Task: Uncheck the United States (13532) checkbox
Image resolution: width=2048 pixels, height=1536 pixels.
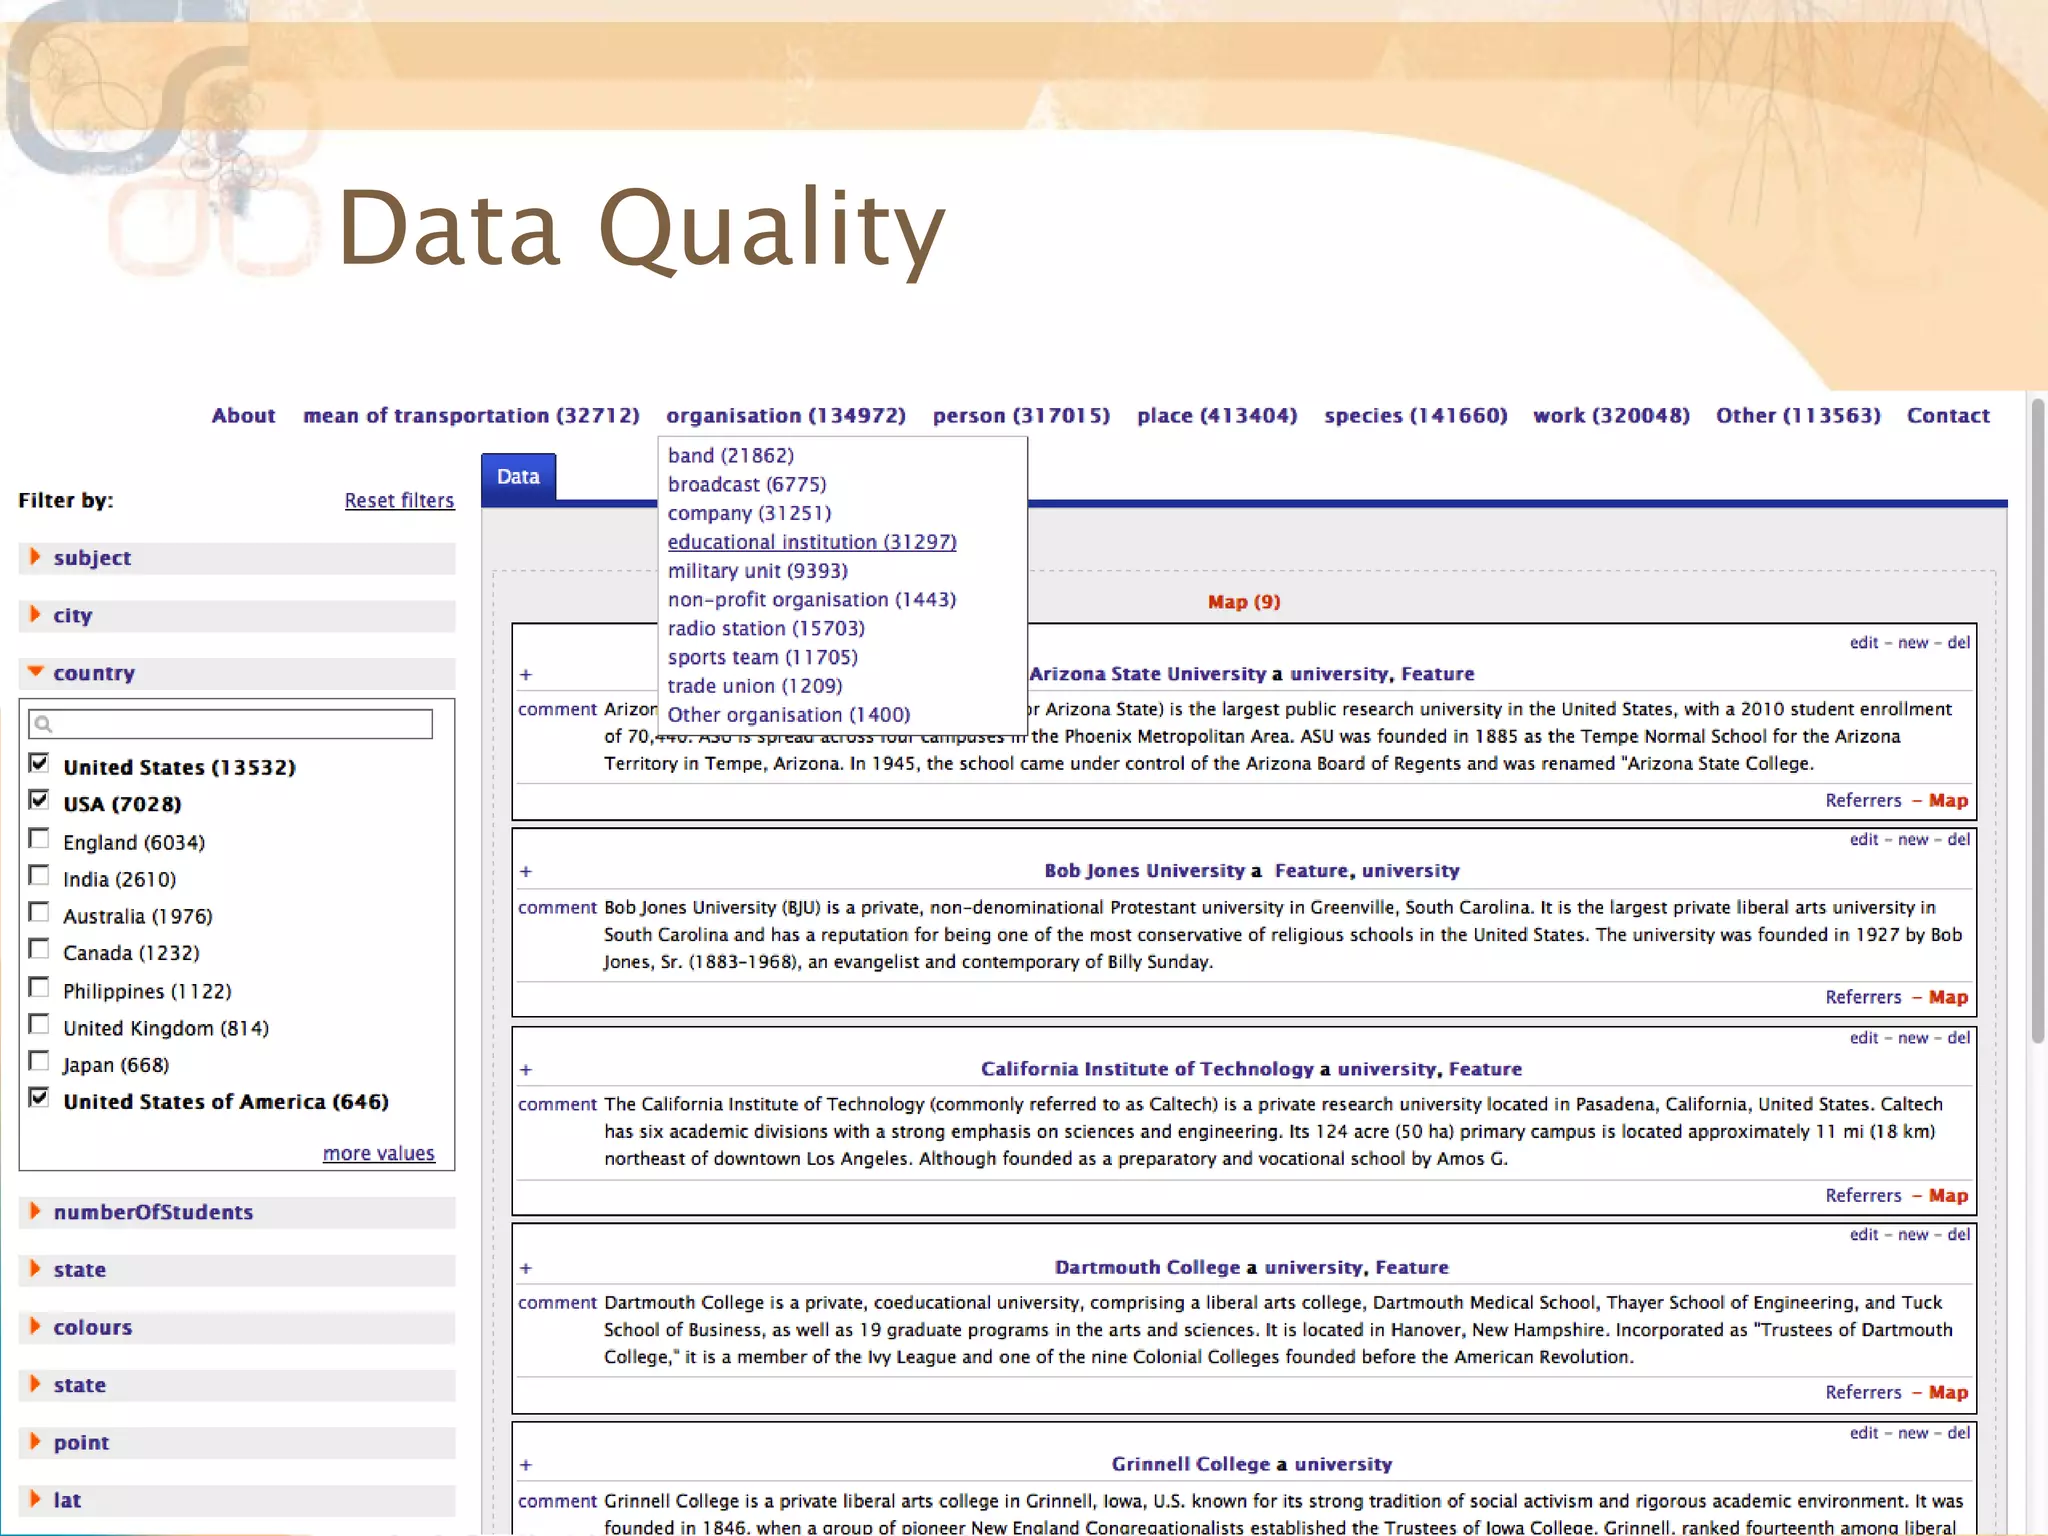Action: coord(39,763)
